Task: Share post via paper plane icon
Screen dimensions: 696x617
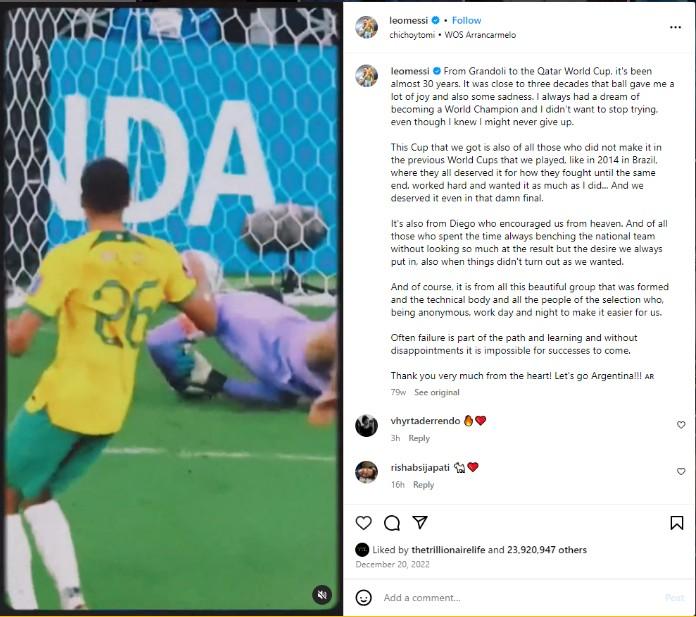Action: click(x=420, y=522)
